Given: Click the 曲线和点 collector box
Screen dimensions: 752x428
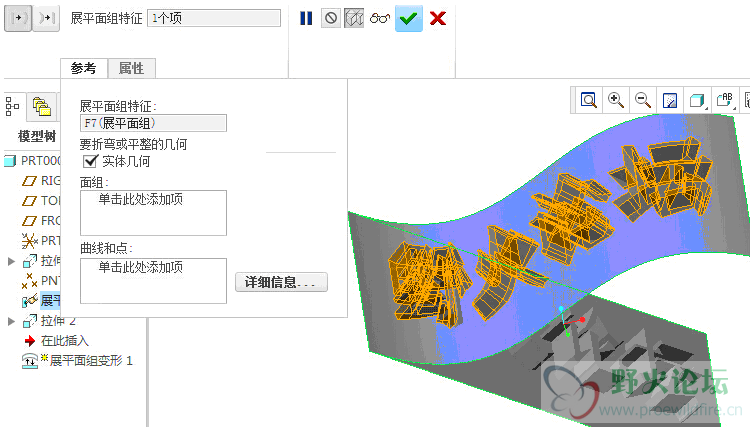Looking at the screenshot, I should click(x=153, y=281).
